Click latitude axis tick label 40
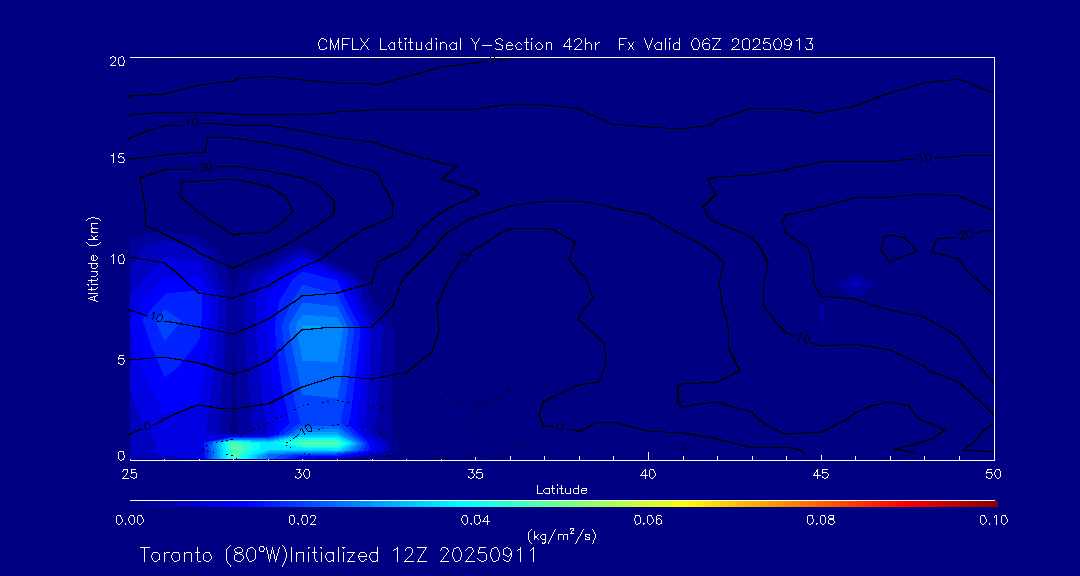Viewport: 1080px width, 576px height. 648,474
